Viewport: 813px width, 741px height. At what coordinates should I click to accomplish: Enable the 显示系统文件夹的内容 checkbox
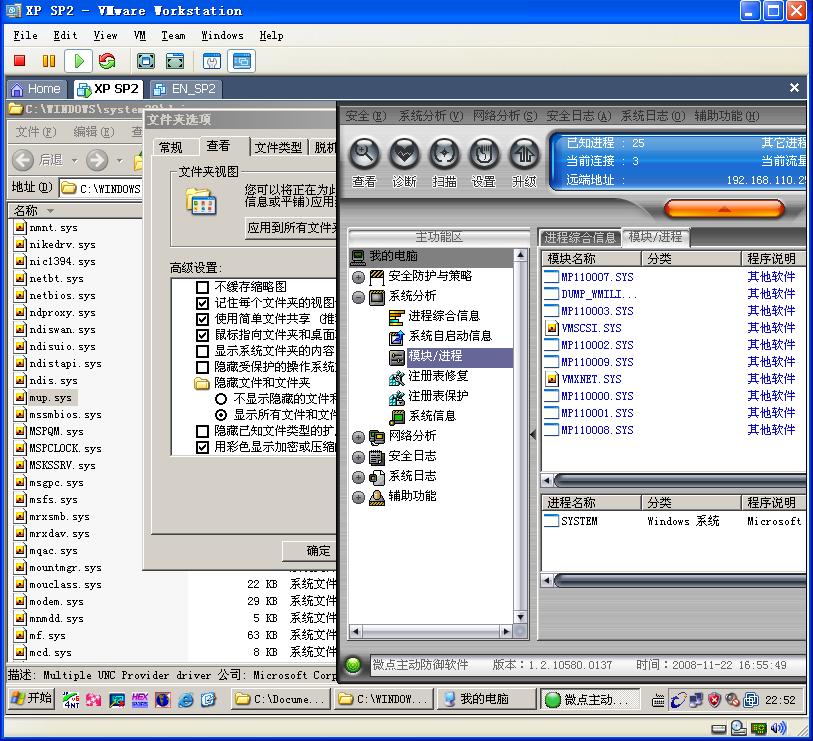203,352
